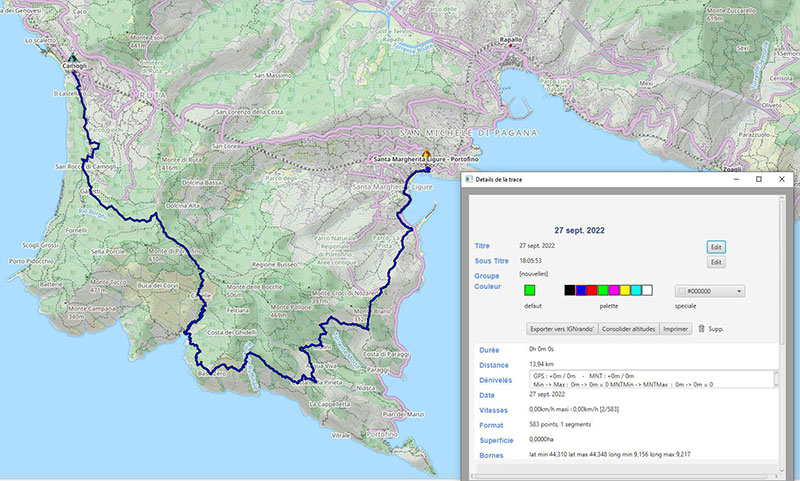This screenshot has width=800, height=481.
Task: Click the 'San Rocco di Camogli' map label
Action: point(86,167)
